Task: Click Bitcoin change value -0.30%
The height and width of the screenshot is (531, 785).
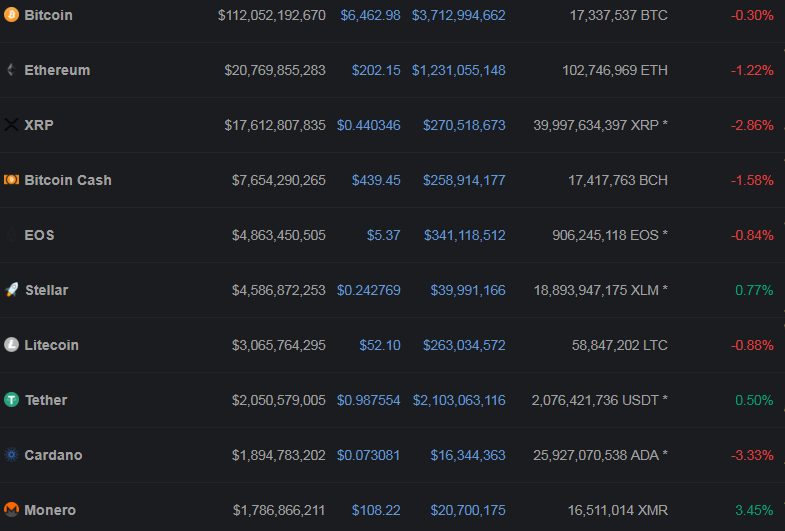Action: 752,16
